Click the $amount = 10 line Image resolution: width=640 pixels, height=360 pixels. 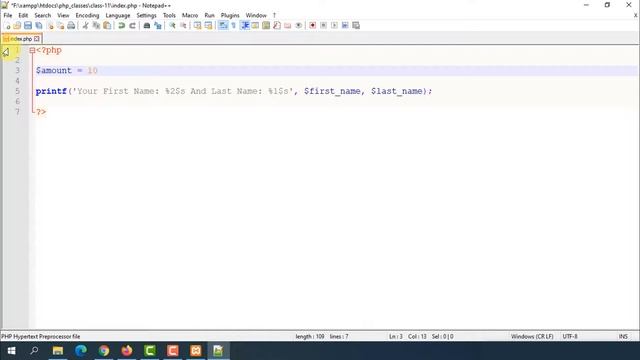pos(67,70)
